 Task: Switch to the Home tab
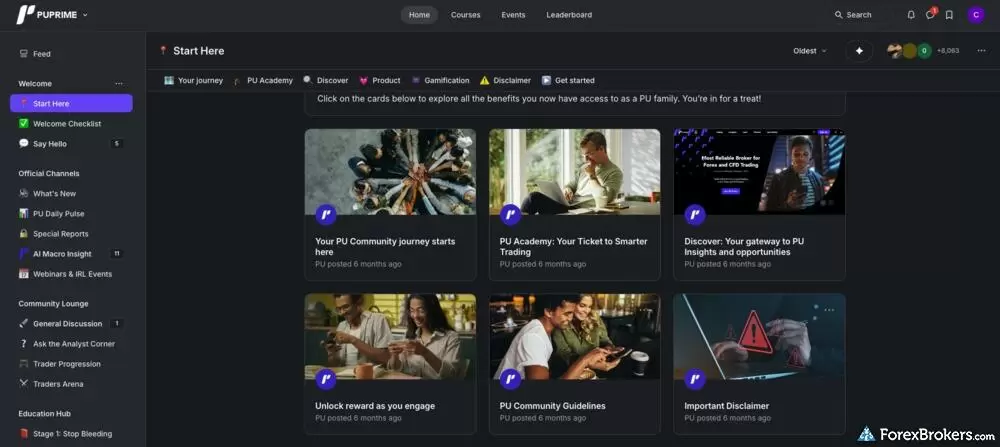click(x=419, y=15)
